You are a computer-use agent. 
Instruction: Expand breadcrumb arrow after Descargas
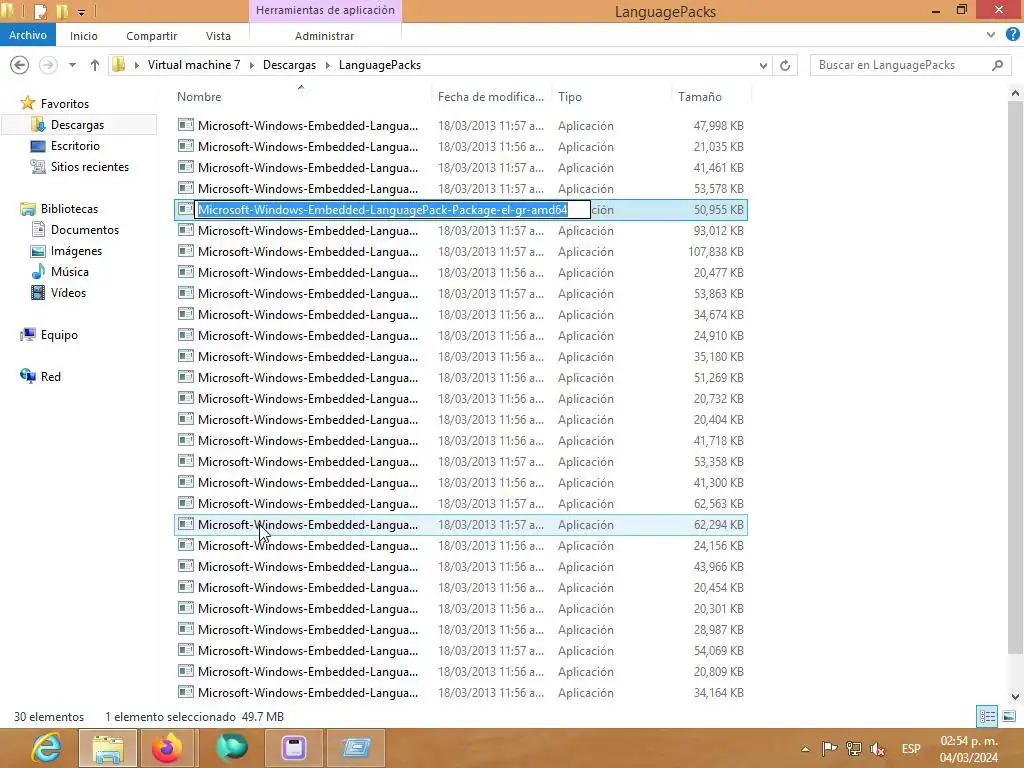[327, 65]
